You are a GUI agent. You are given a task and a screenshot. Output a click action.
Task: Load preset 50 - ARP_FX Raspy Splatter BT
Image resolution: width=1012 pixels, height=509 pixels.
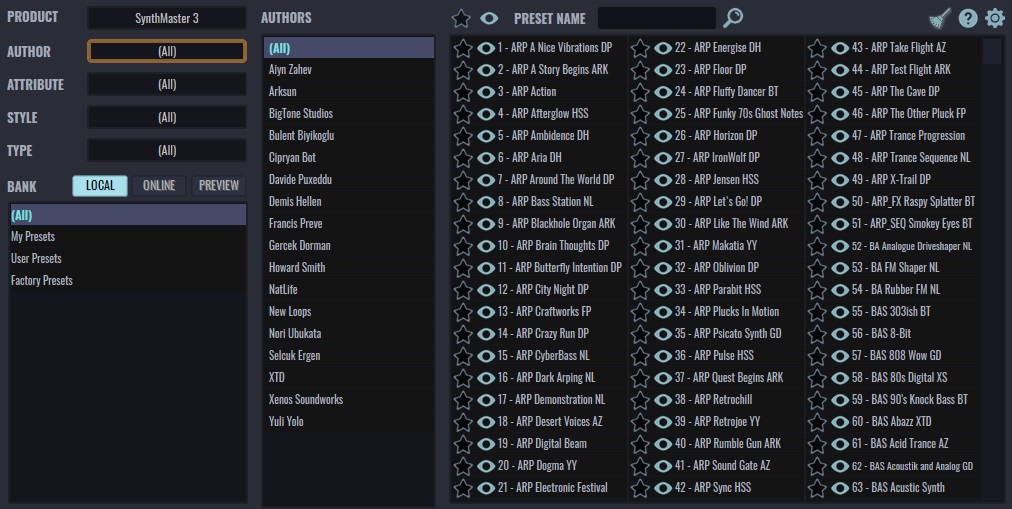(913, 202)
